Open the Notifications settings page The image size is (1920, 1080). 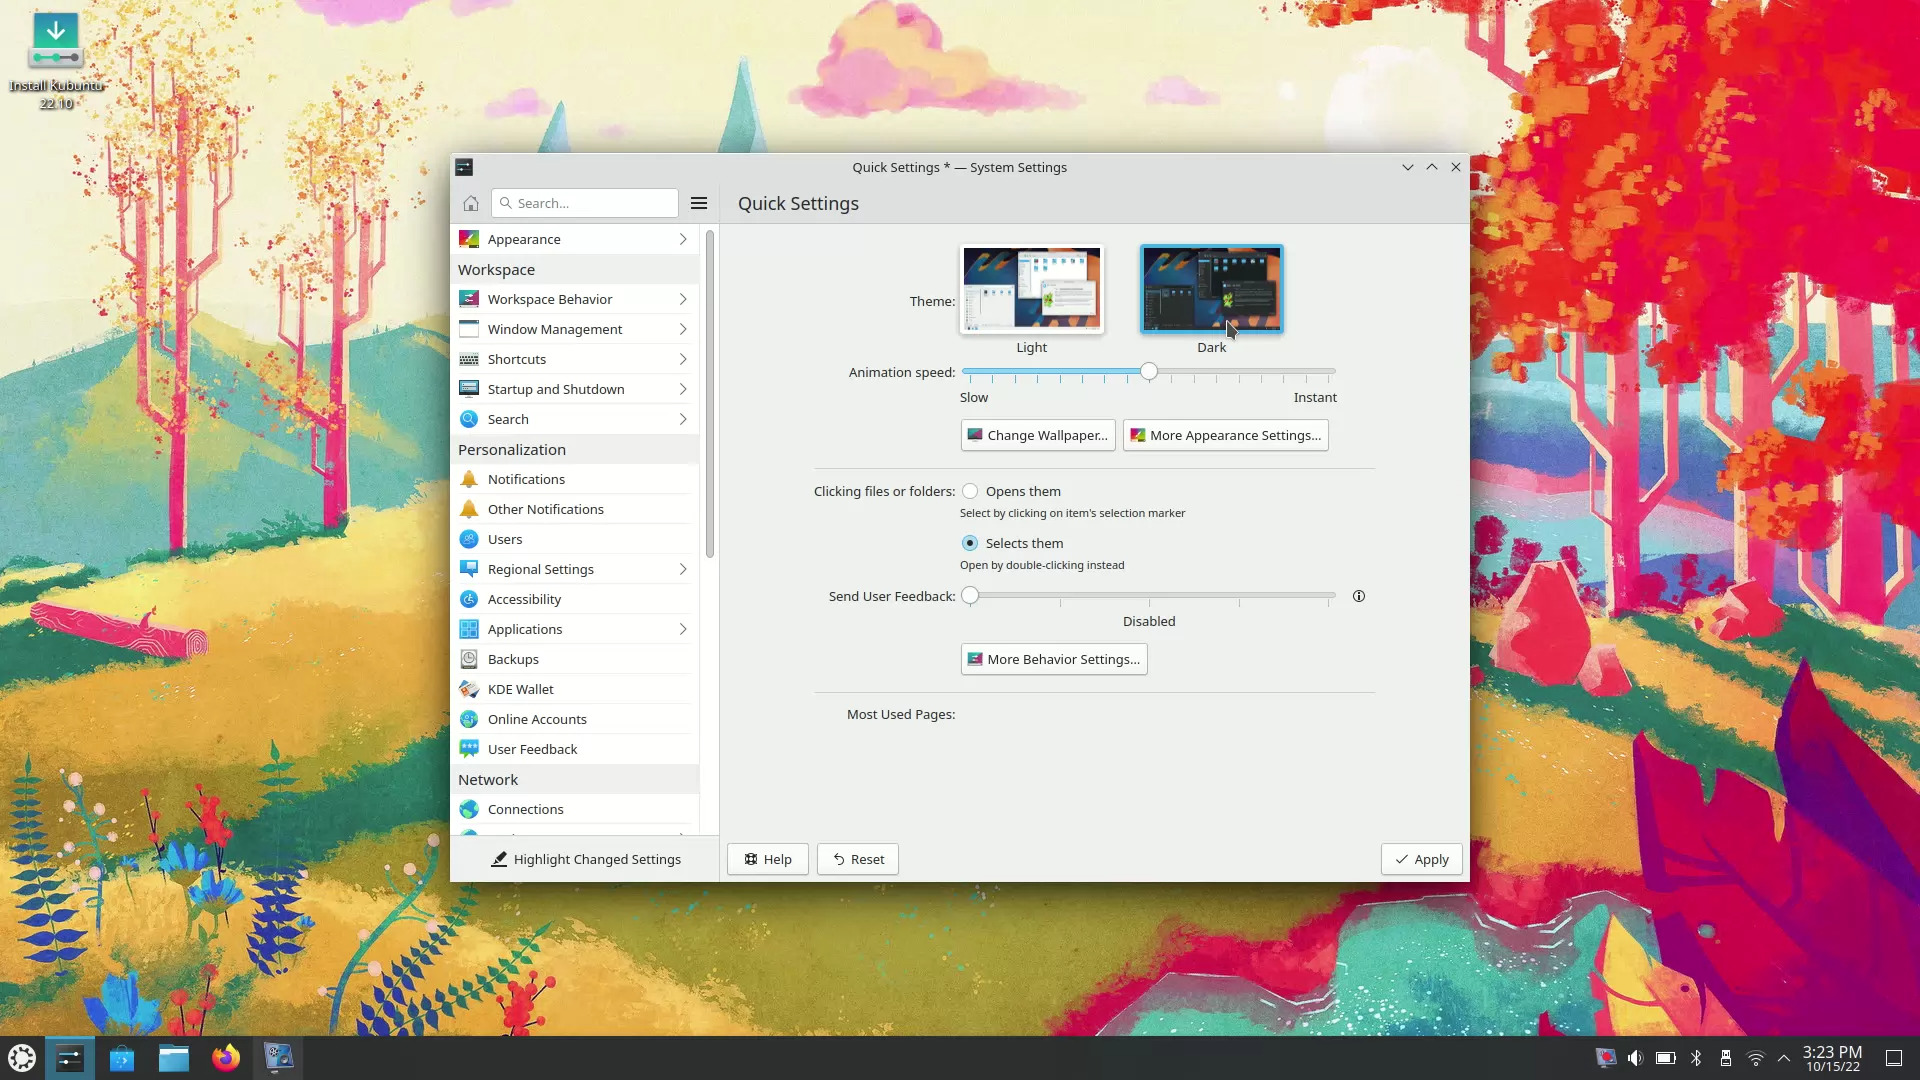coord(525,479)
